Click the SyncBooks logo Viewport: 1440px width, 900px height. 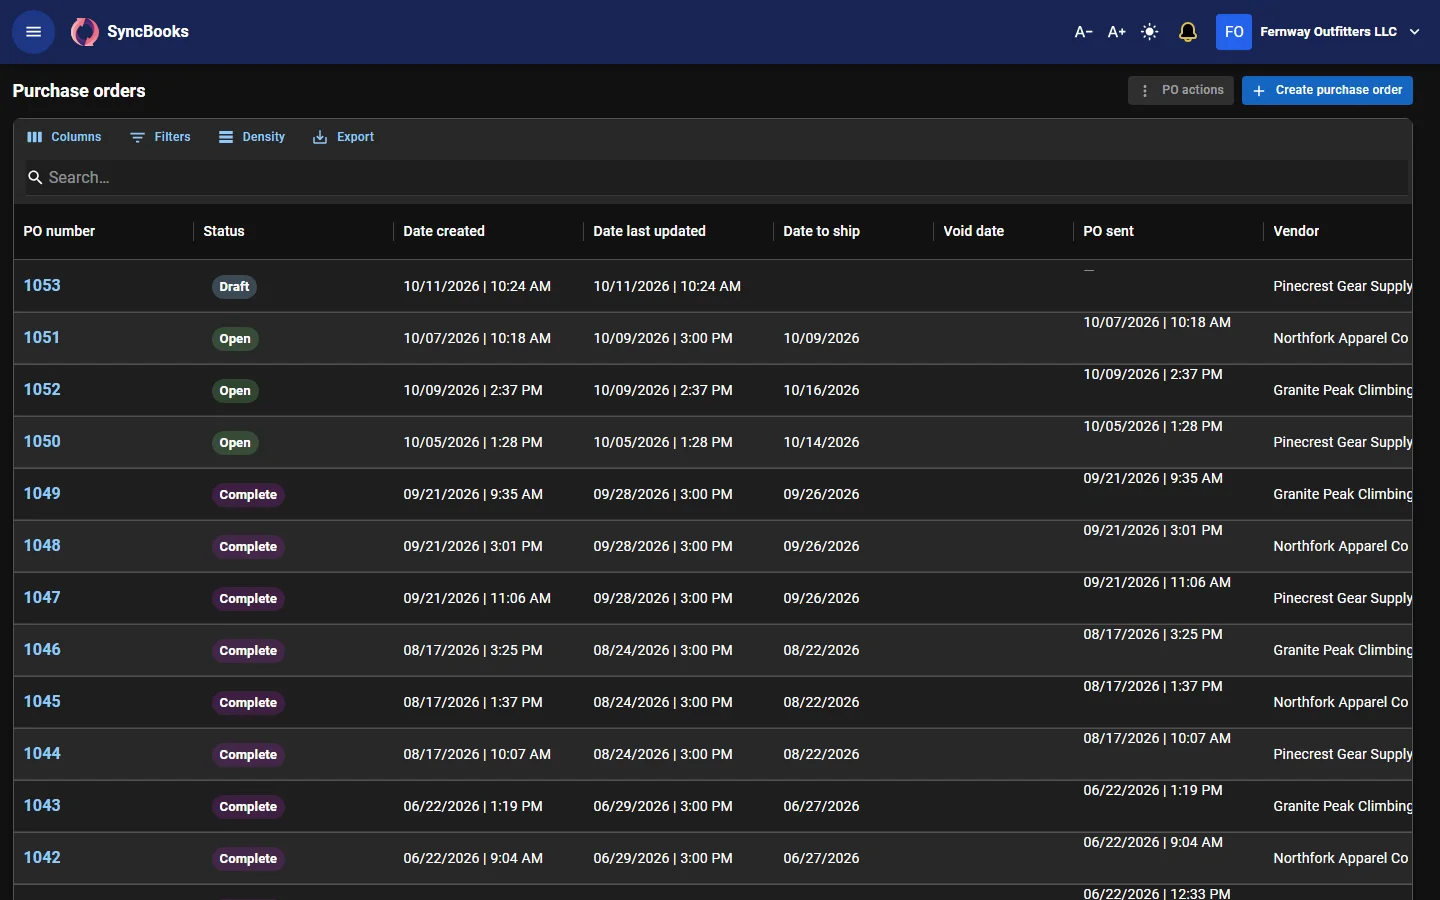coord(130,32)
